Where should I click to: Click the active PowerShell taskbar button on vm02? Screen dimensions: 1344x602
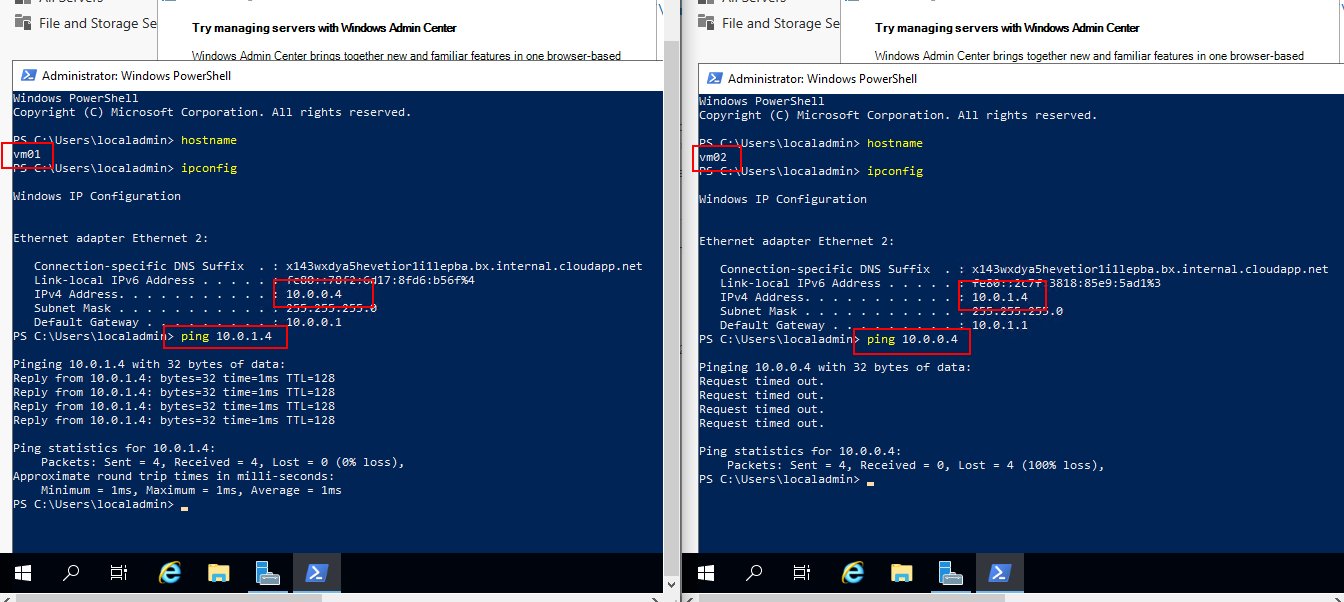(x=999, y=573)
